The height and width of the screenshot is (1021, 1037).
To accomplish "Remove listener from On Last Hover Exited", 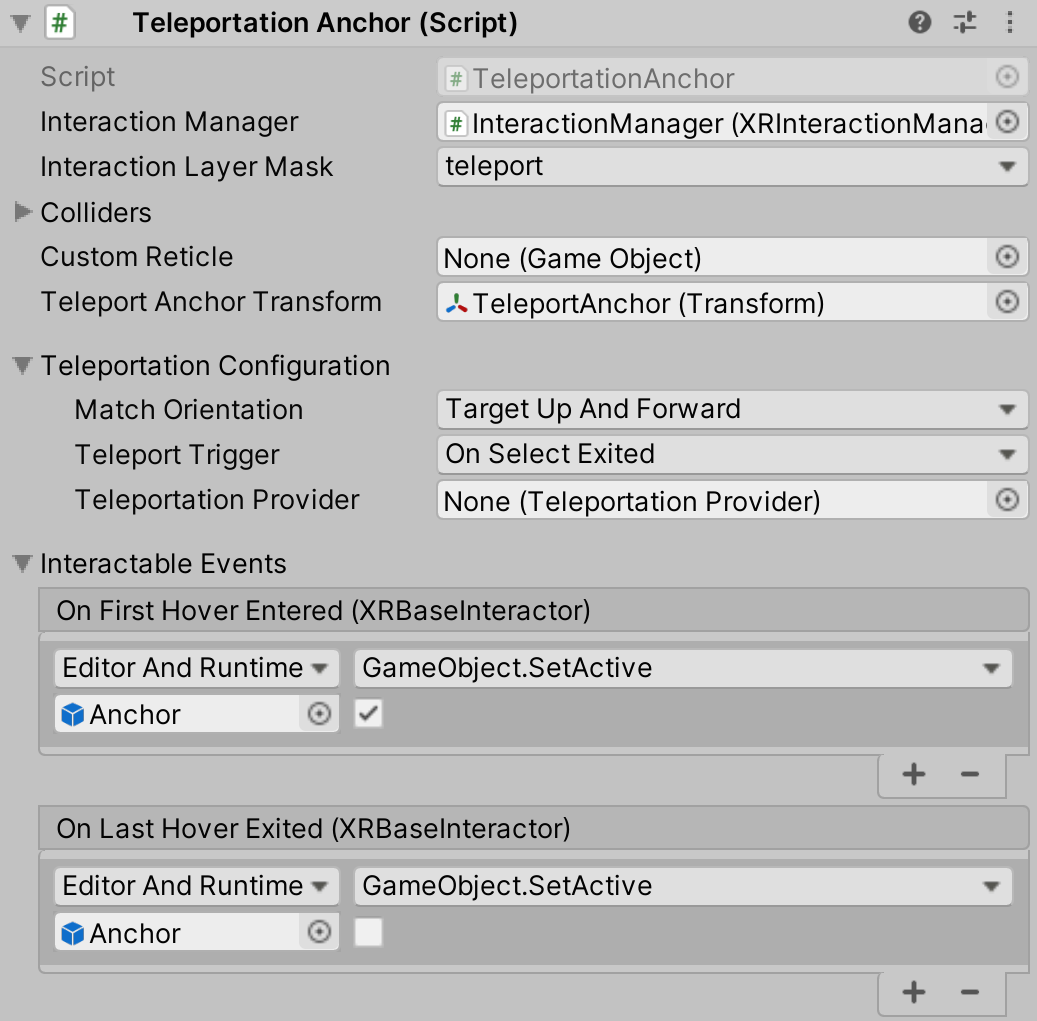I will [x=969, y=992].
